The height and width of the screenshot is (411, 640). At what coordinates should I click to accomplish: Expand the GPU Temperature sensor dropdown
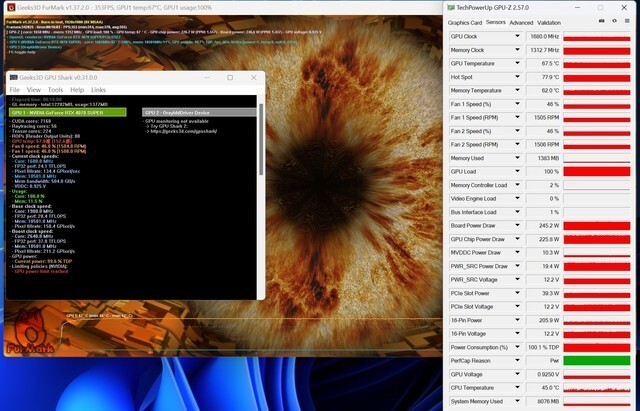(x=517, y=63)
